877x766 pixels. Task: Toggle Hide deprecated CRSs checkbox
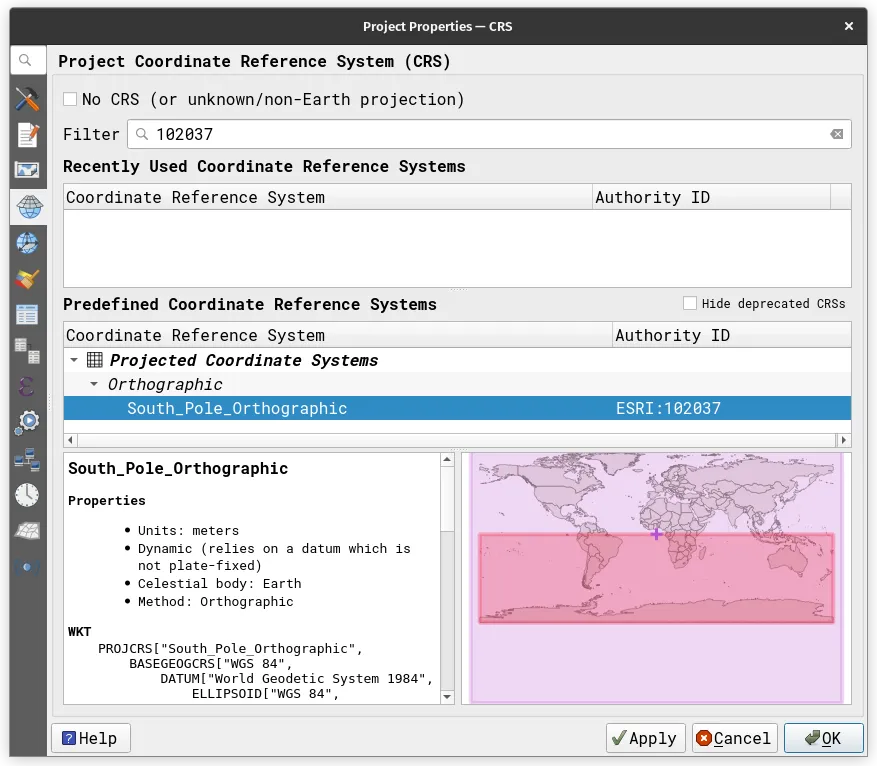tap(690, 303)
